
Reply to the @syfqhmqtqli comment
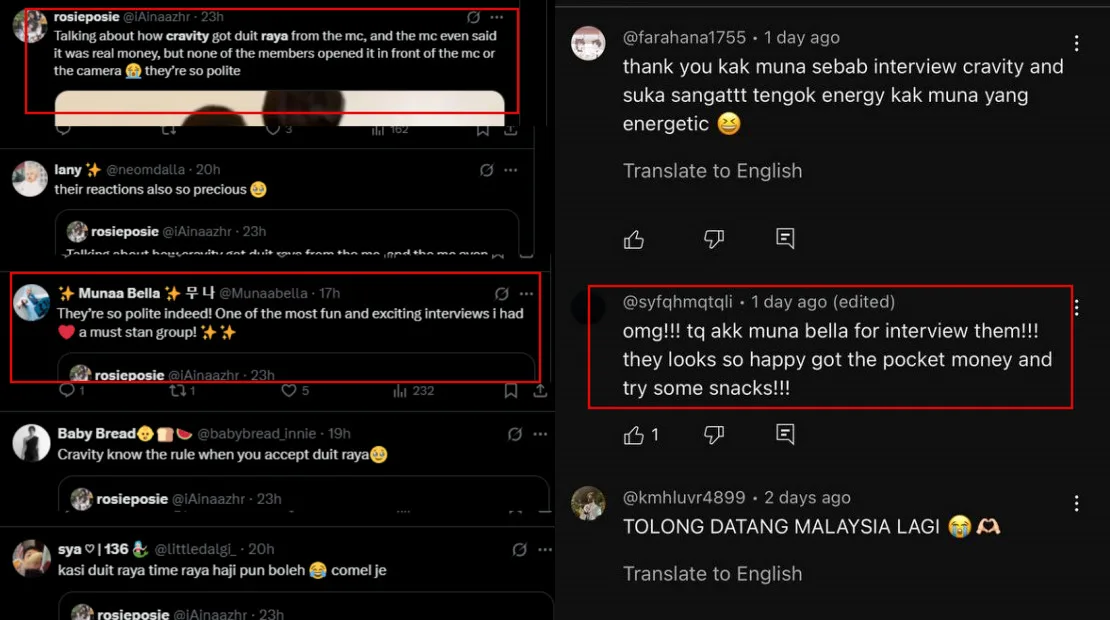point(785,434)
